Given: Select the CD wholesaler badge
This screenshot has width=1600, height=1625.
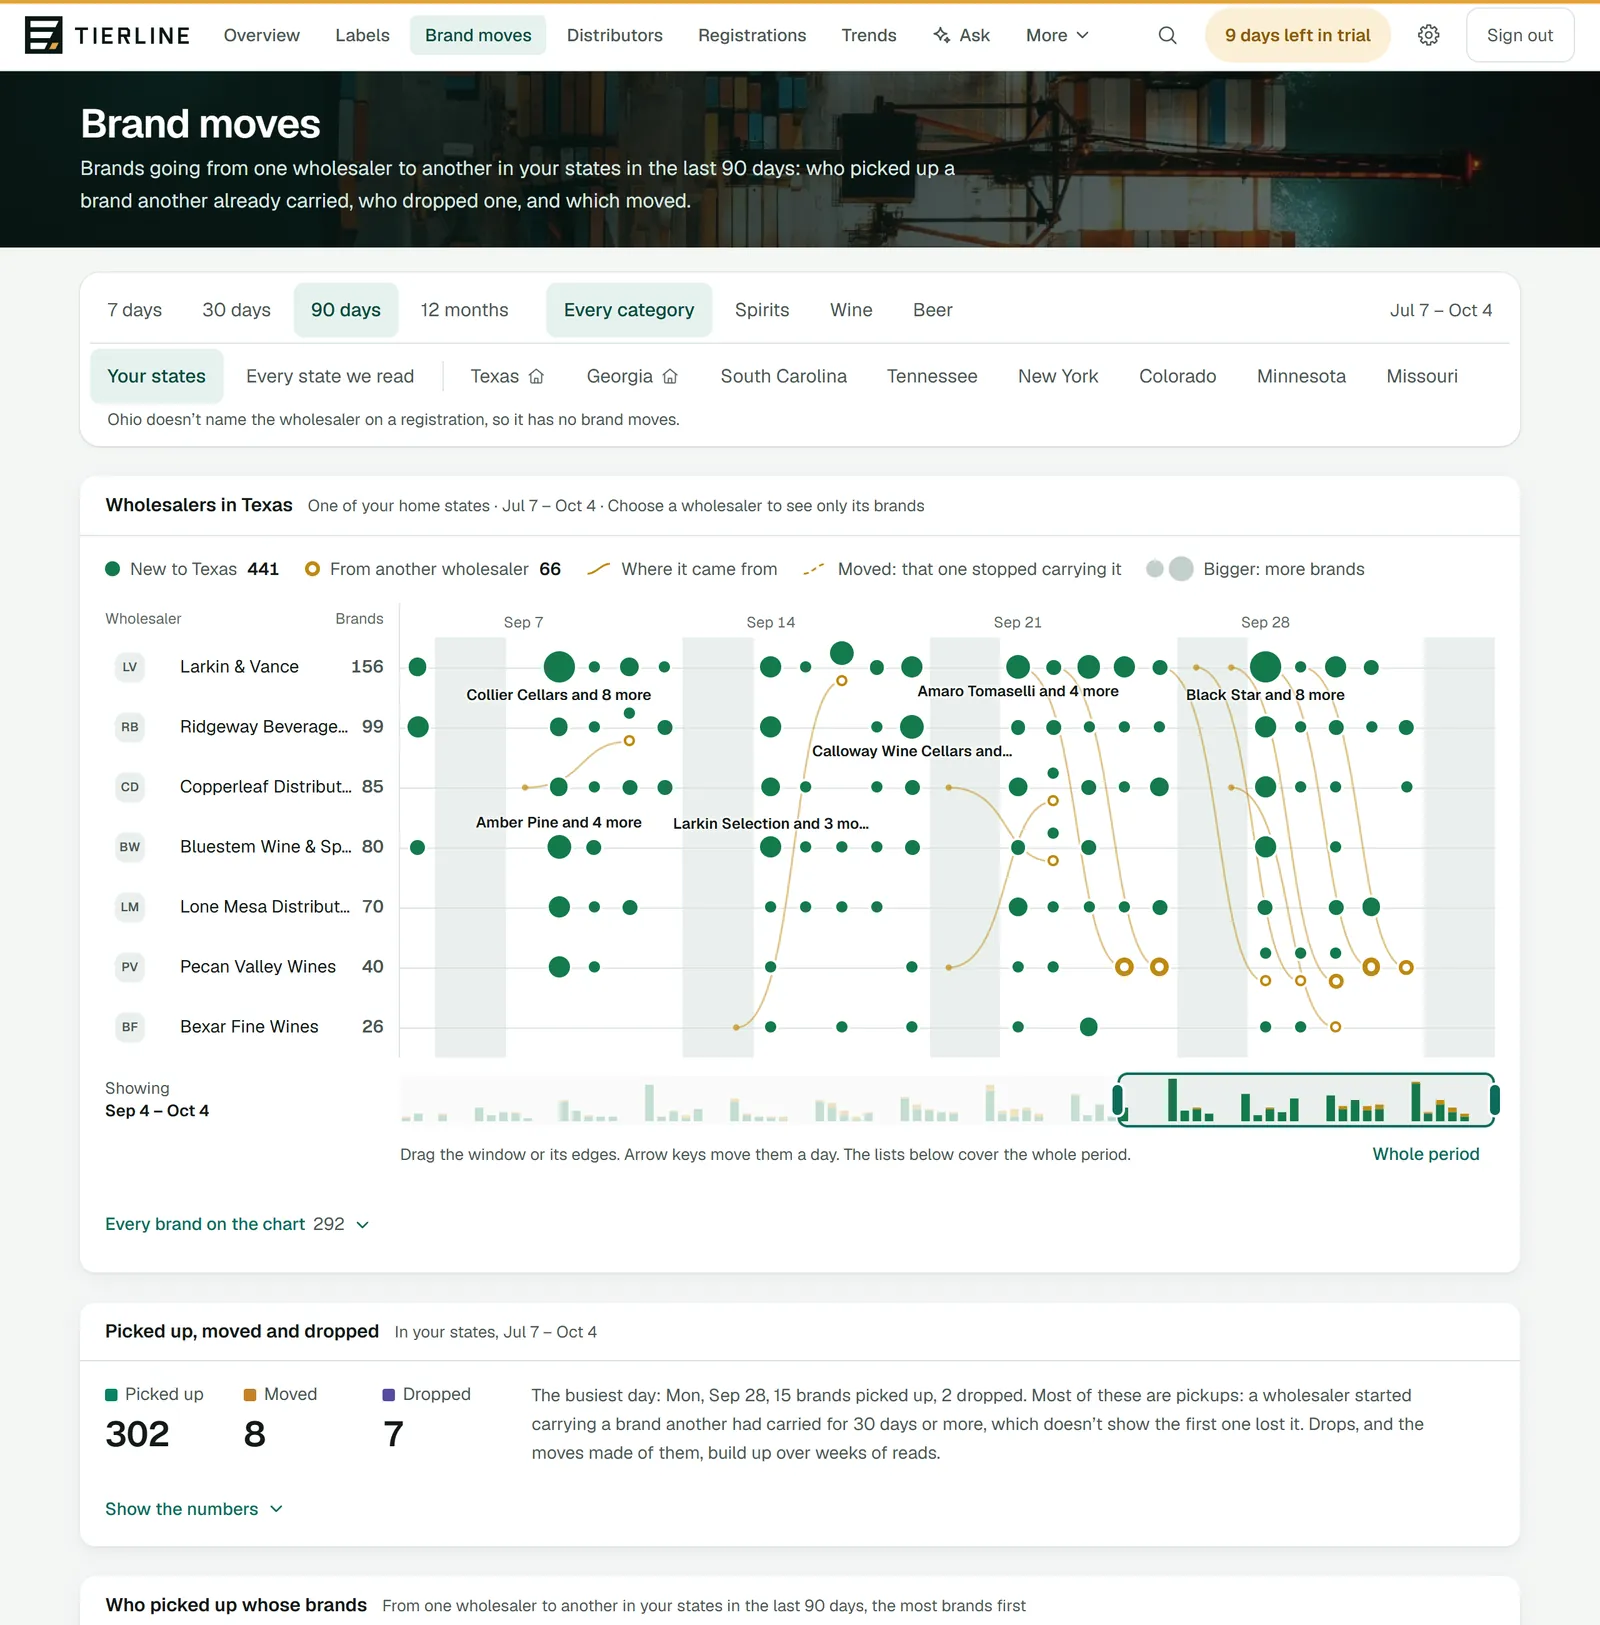Looking at the screenshot, I should coord(130,787).
